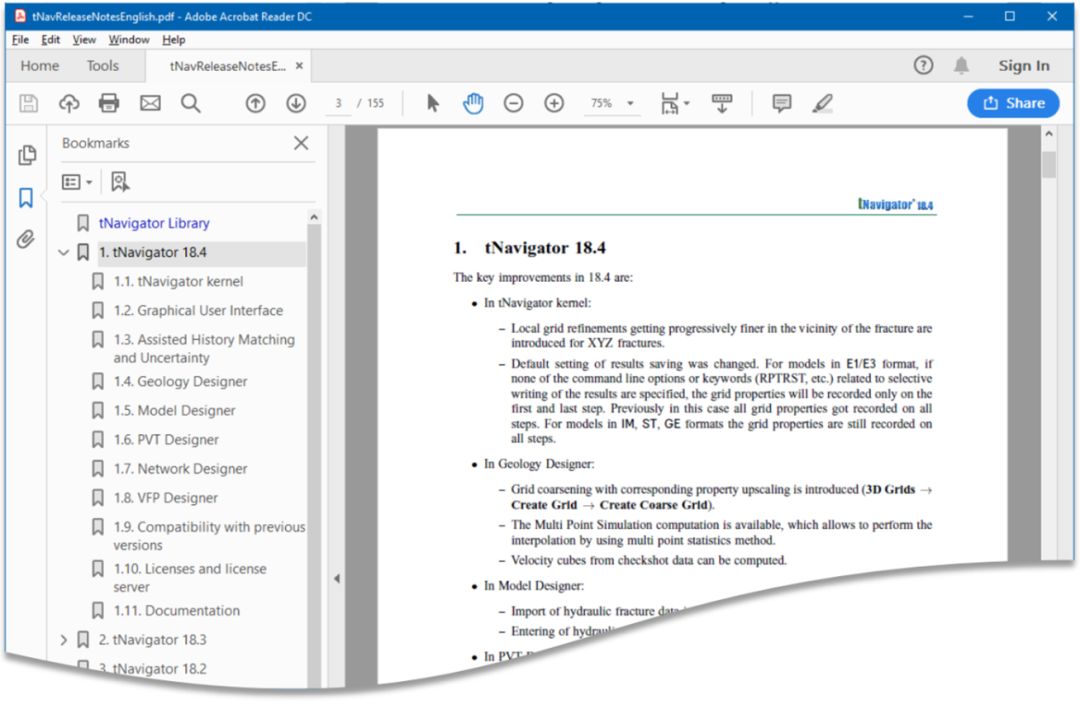The image size is (1080, 705).
Task: Go to previous page arrow
Action: (256, 103)
